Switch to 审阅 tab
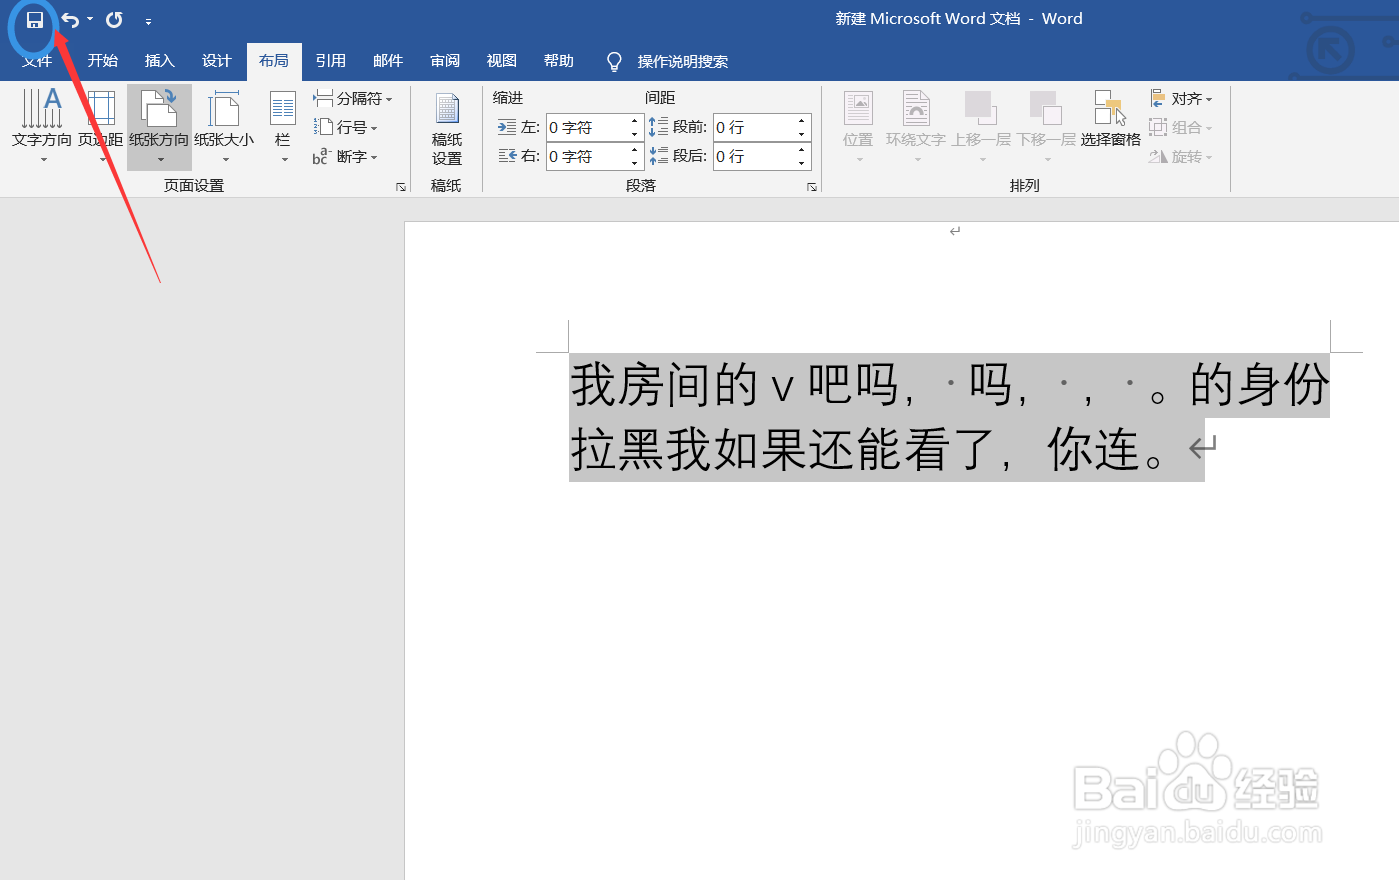This screenshot has width=1399, height=880. pyautogui.click(x=445, y=61)
